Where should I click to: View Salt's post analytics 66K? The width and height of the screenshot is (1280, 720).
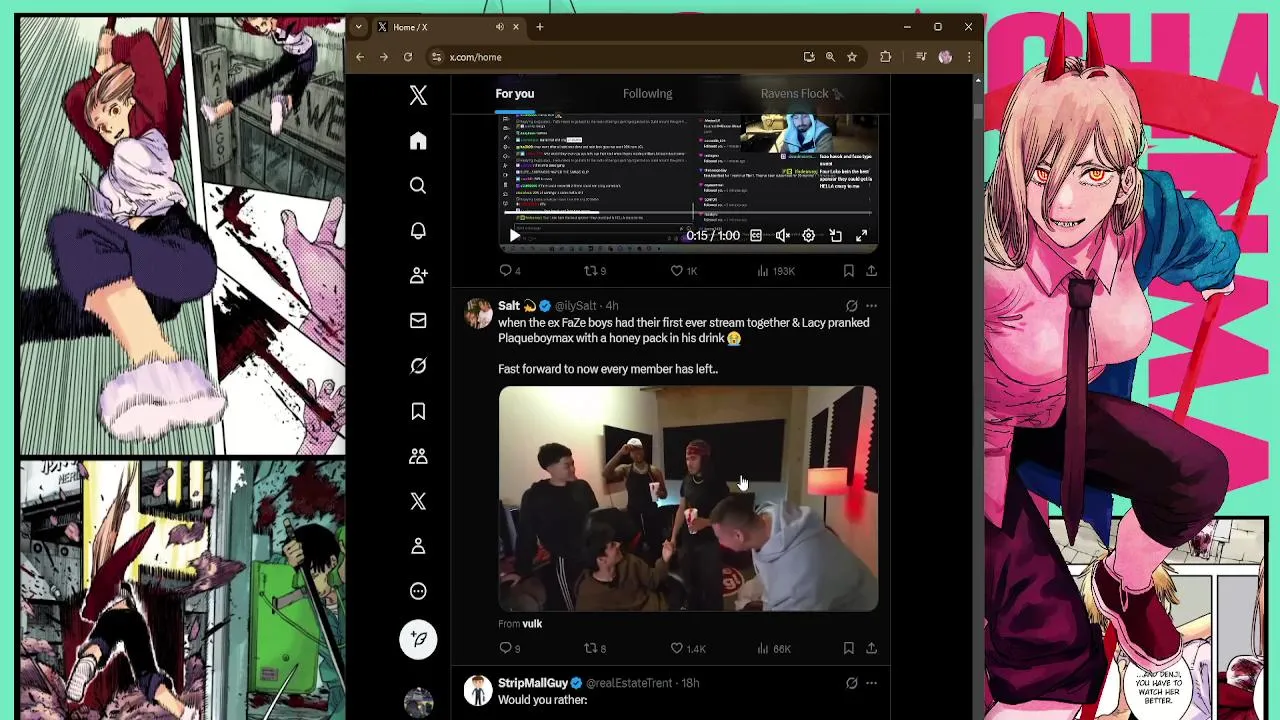click(773, 649)
